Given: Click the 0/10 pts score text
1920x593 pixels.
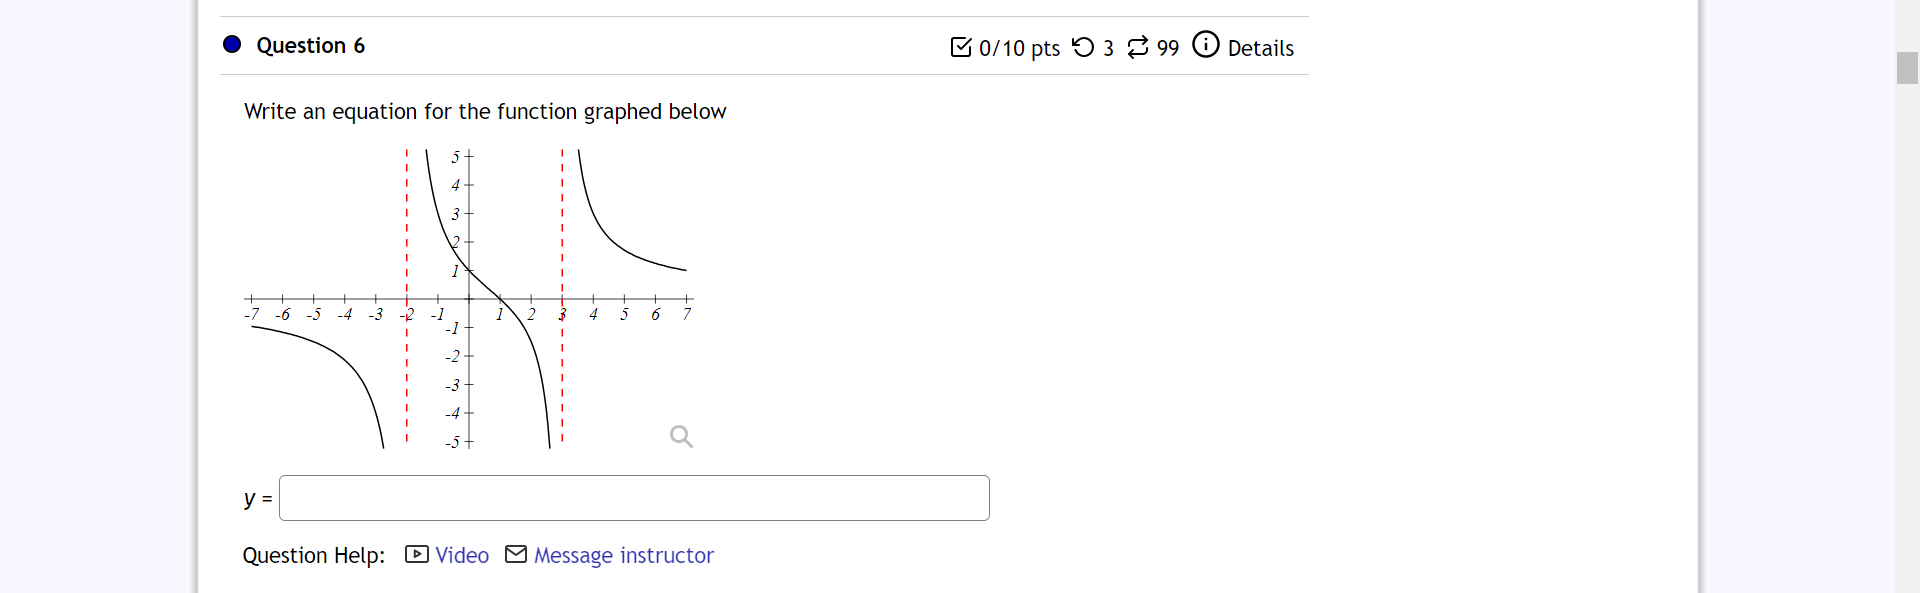Looking at the screenshot, I should [1020, 48].
